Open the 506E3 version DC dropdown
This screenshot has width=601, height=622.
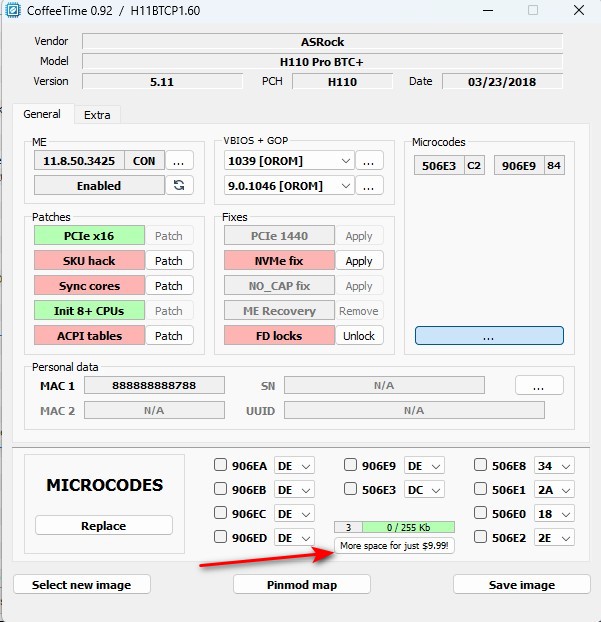pos(424,490)
